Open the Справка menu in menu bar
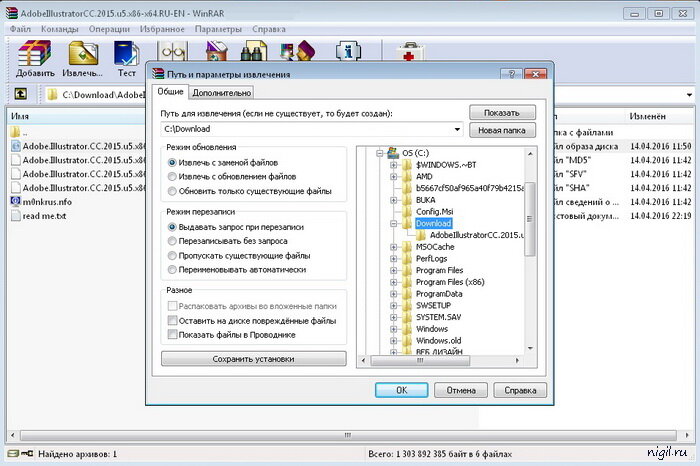Viewport: 700px width, 466px height. tap(269, 29)
